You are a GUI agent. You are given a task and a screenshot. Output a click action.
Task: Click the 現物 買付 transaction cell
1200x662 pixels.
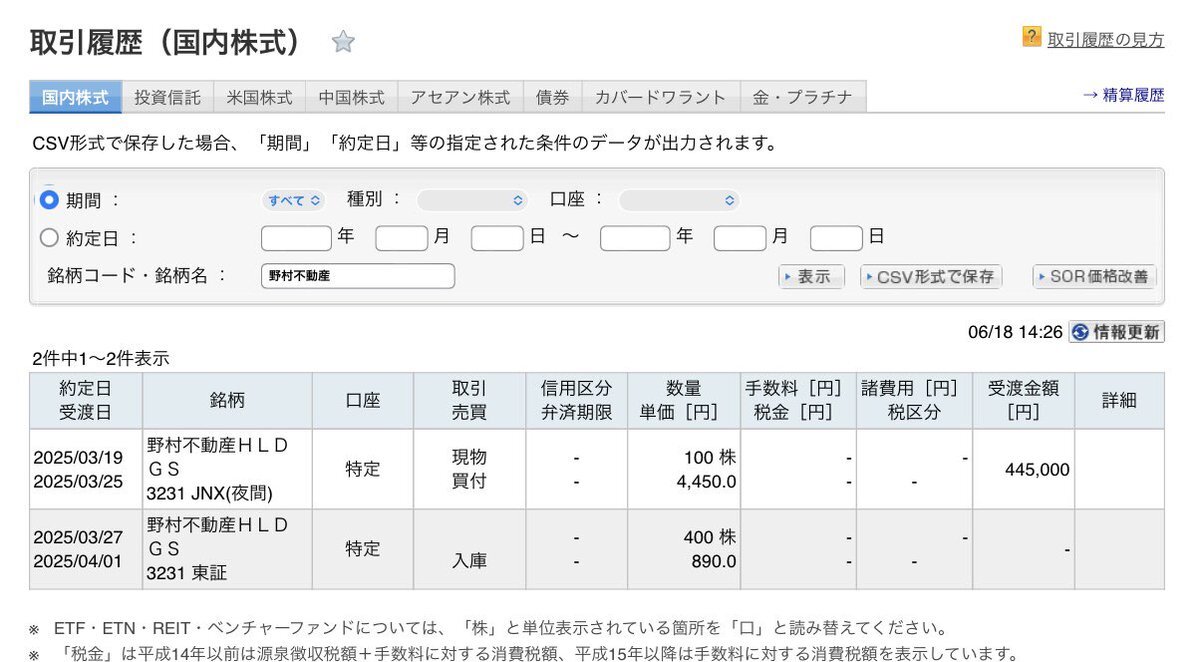click(469, 469)
